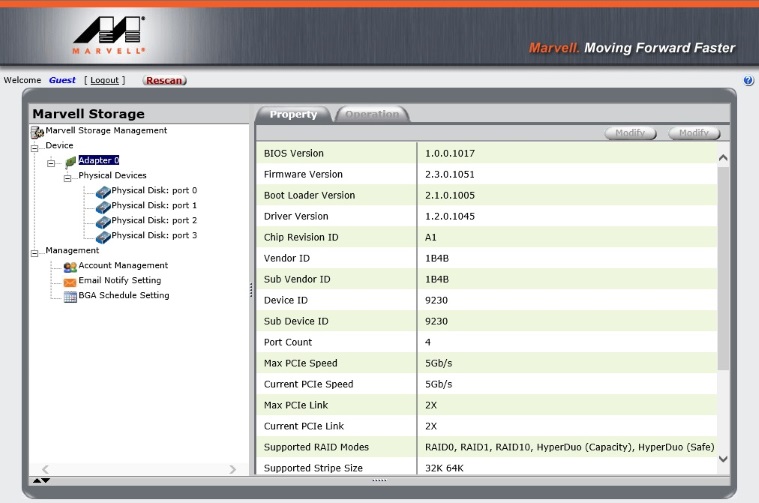Viewport: 759px width, 503px height.
Task: Click the first Modify button
Action: click(630, 133)
